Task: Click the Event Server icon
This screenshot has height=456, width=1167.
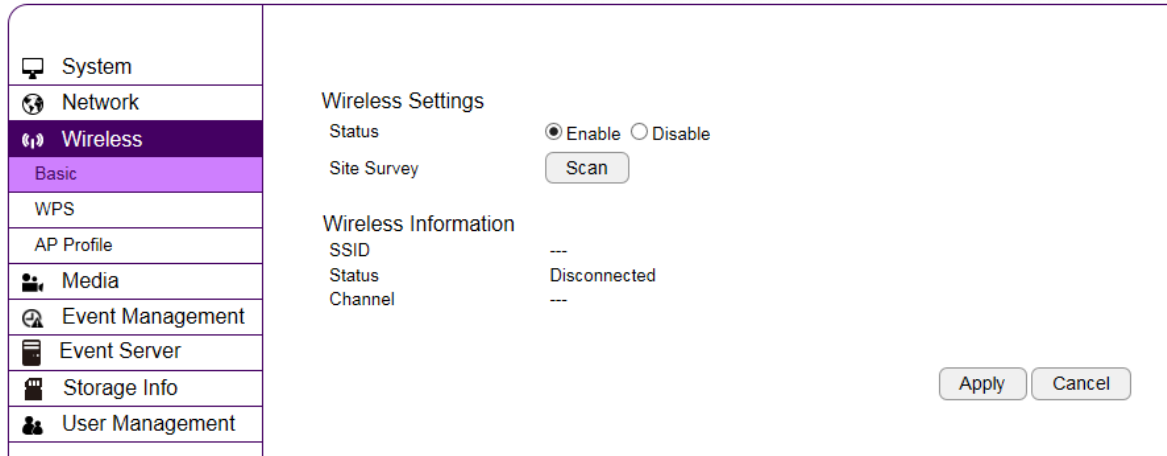Action: [x=32, y=352]
